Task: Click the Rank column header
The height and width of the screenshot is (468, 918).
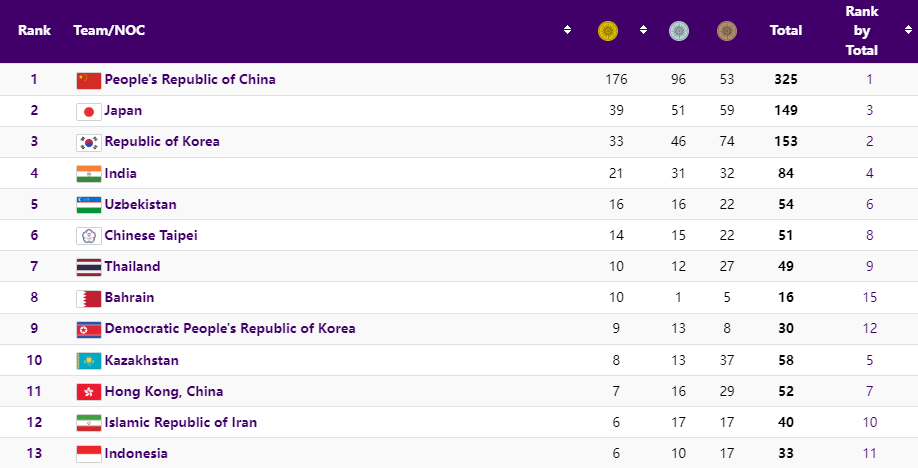Action: pos(34,30)
